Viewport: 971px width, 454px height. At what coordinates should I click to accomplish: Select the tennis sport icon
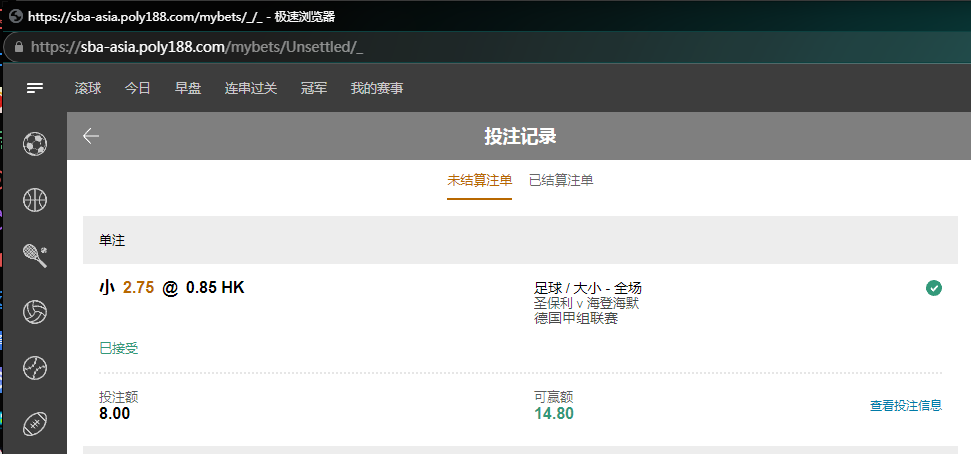tap(35, 256)
